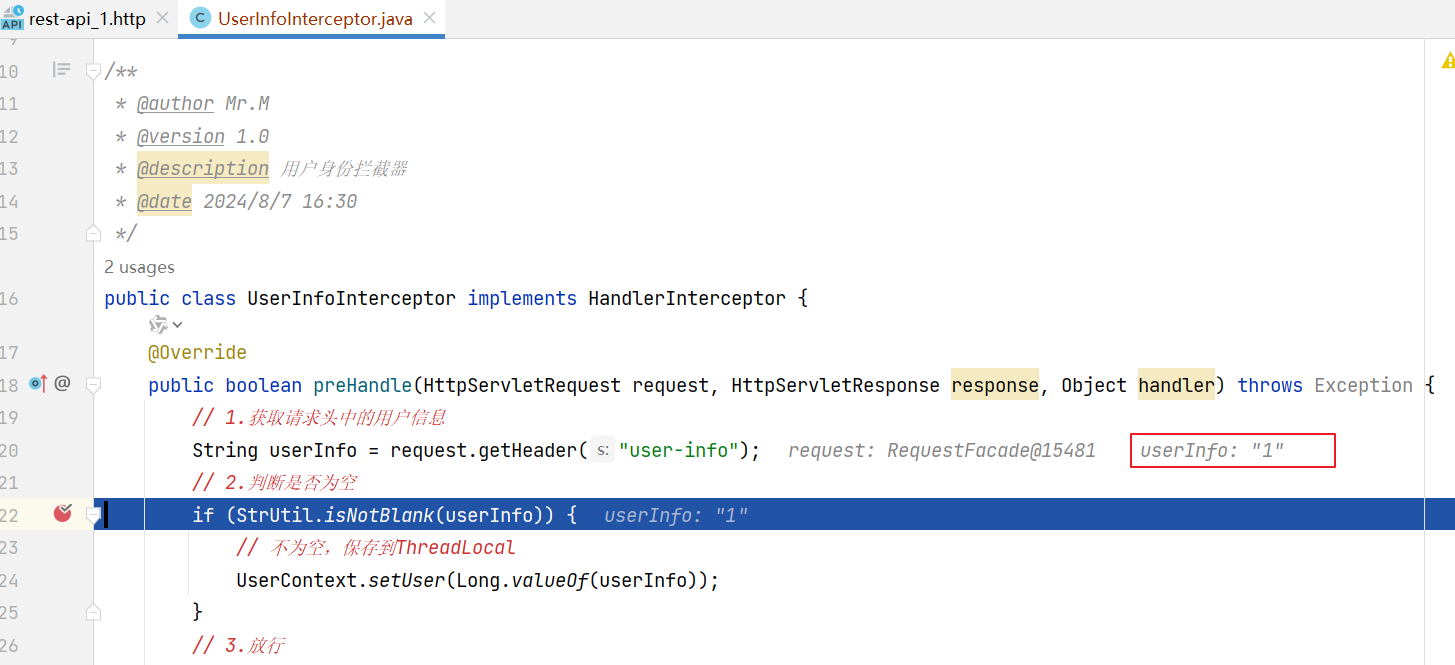Click the implemented method gutter icon on line 18
This screenshot has width=1455, height=665.
click(38, 383)
